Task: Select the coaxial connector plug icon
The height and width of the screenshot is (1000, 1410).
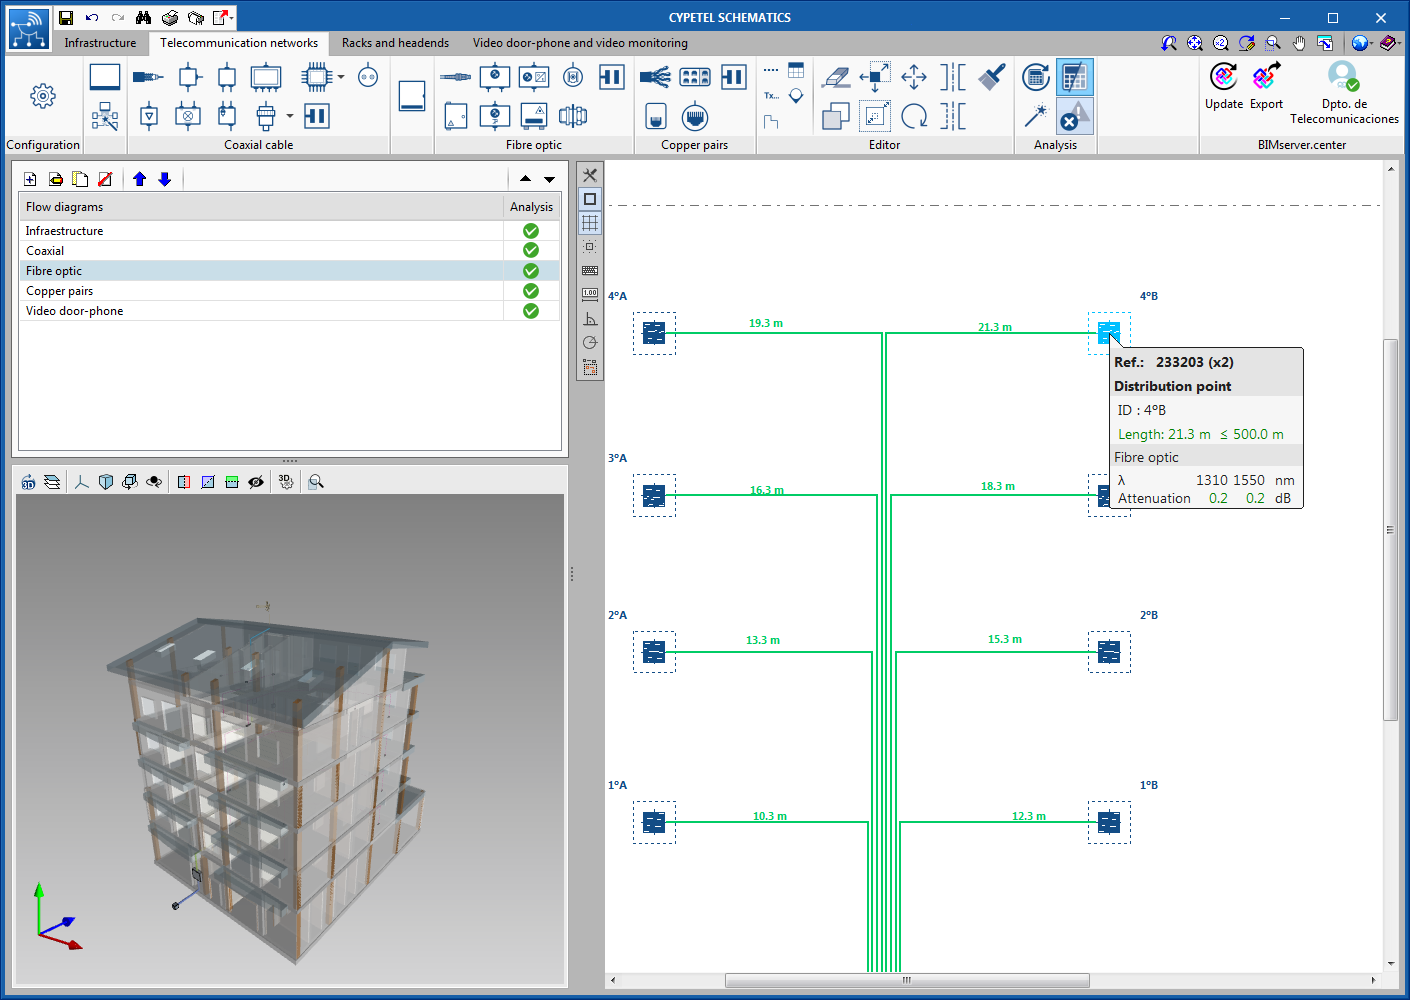Action: (x=148, y=77)
